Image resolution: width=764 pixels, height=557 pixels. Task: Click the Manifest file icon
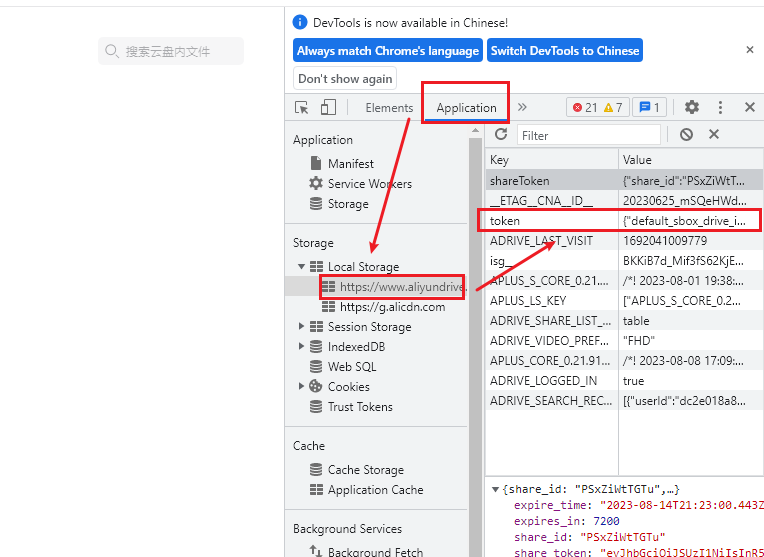pyautogui.click(x=316, y=163)
